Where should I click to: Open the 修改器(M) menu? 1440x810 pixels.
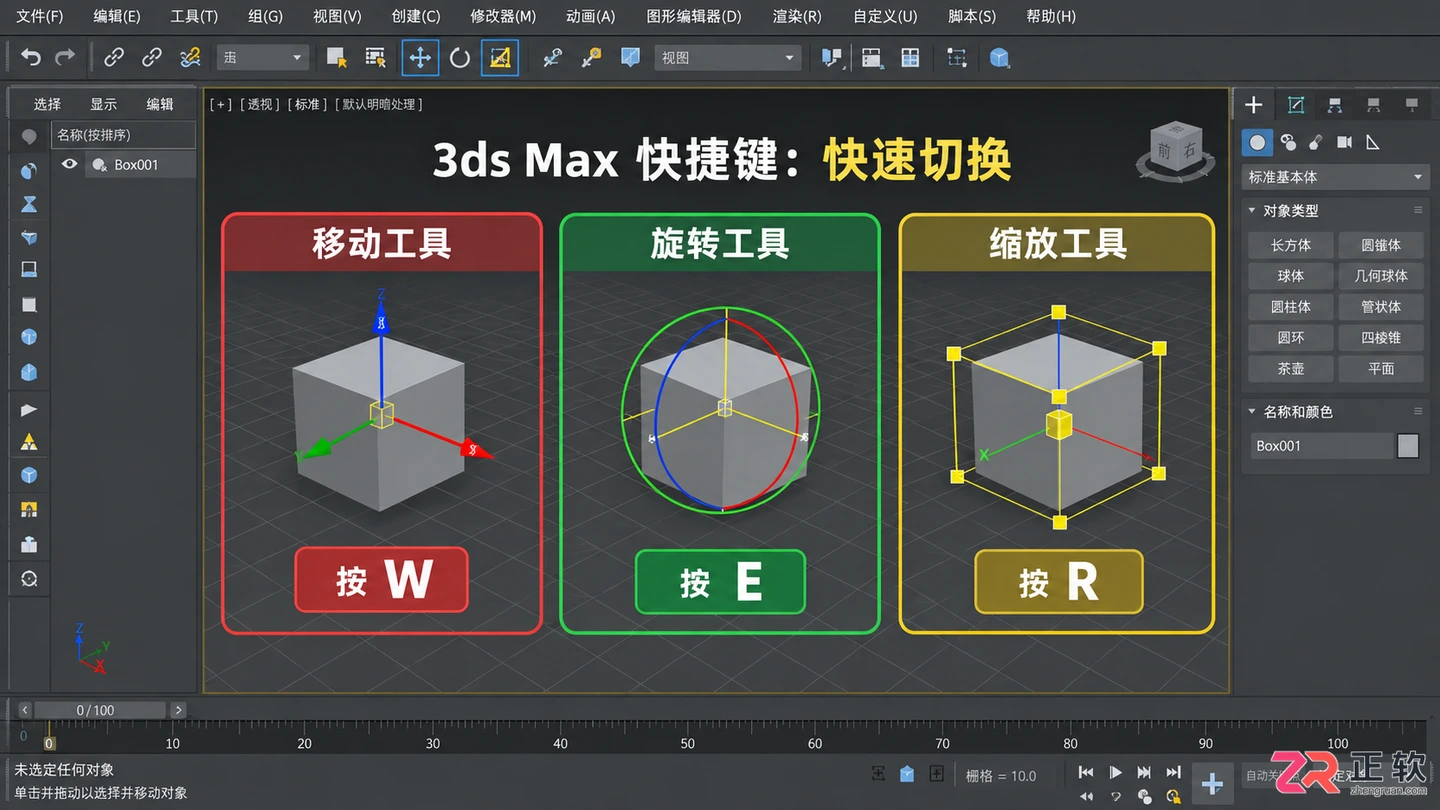pos(503,16)
